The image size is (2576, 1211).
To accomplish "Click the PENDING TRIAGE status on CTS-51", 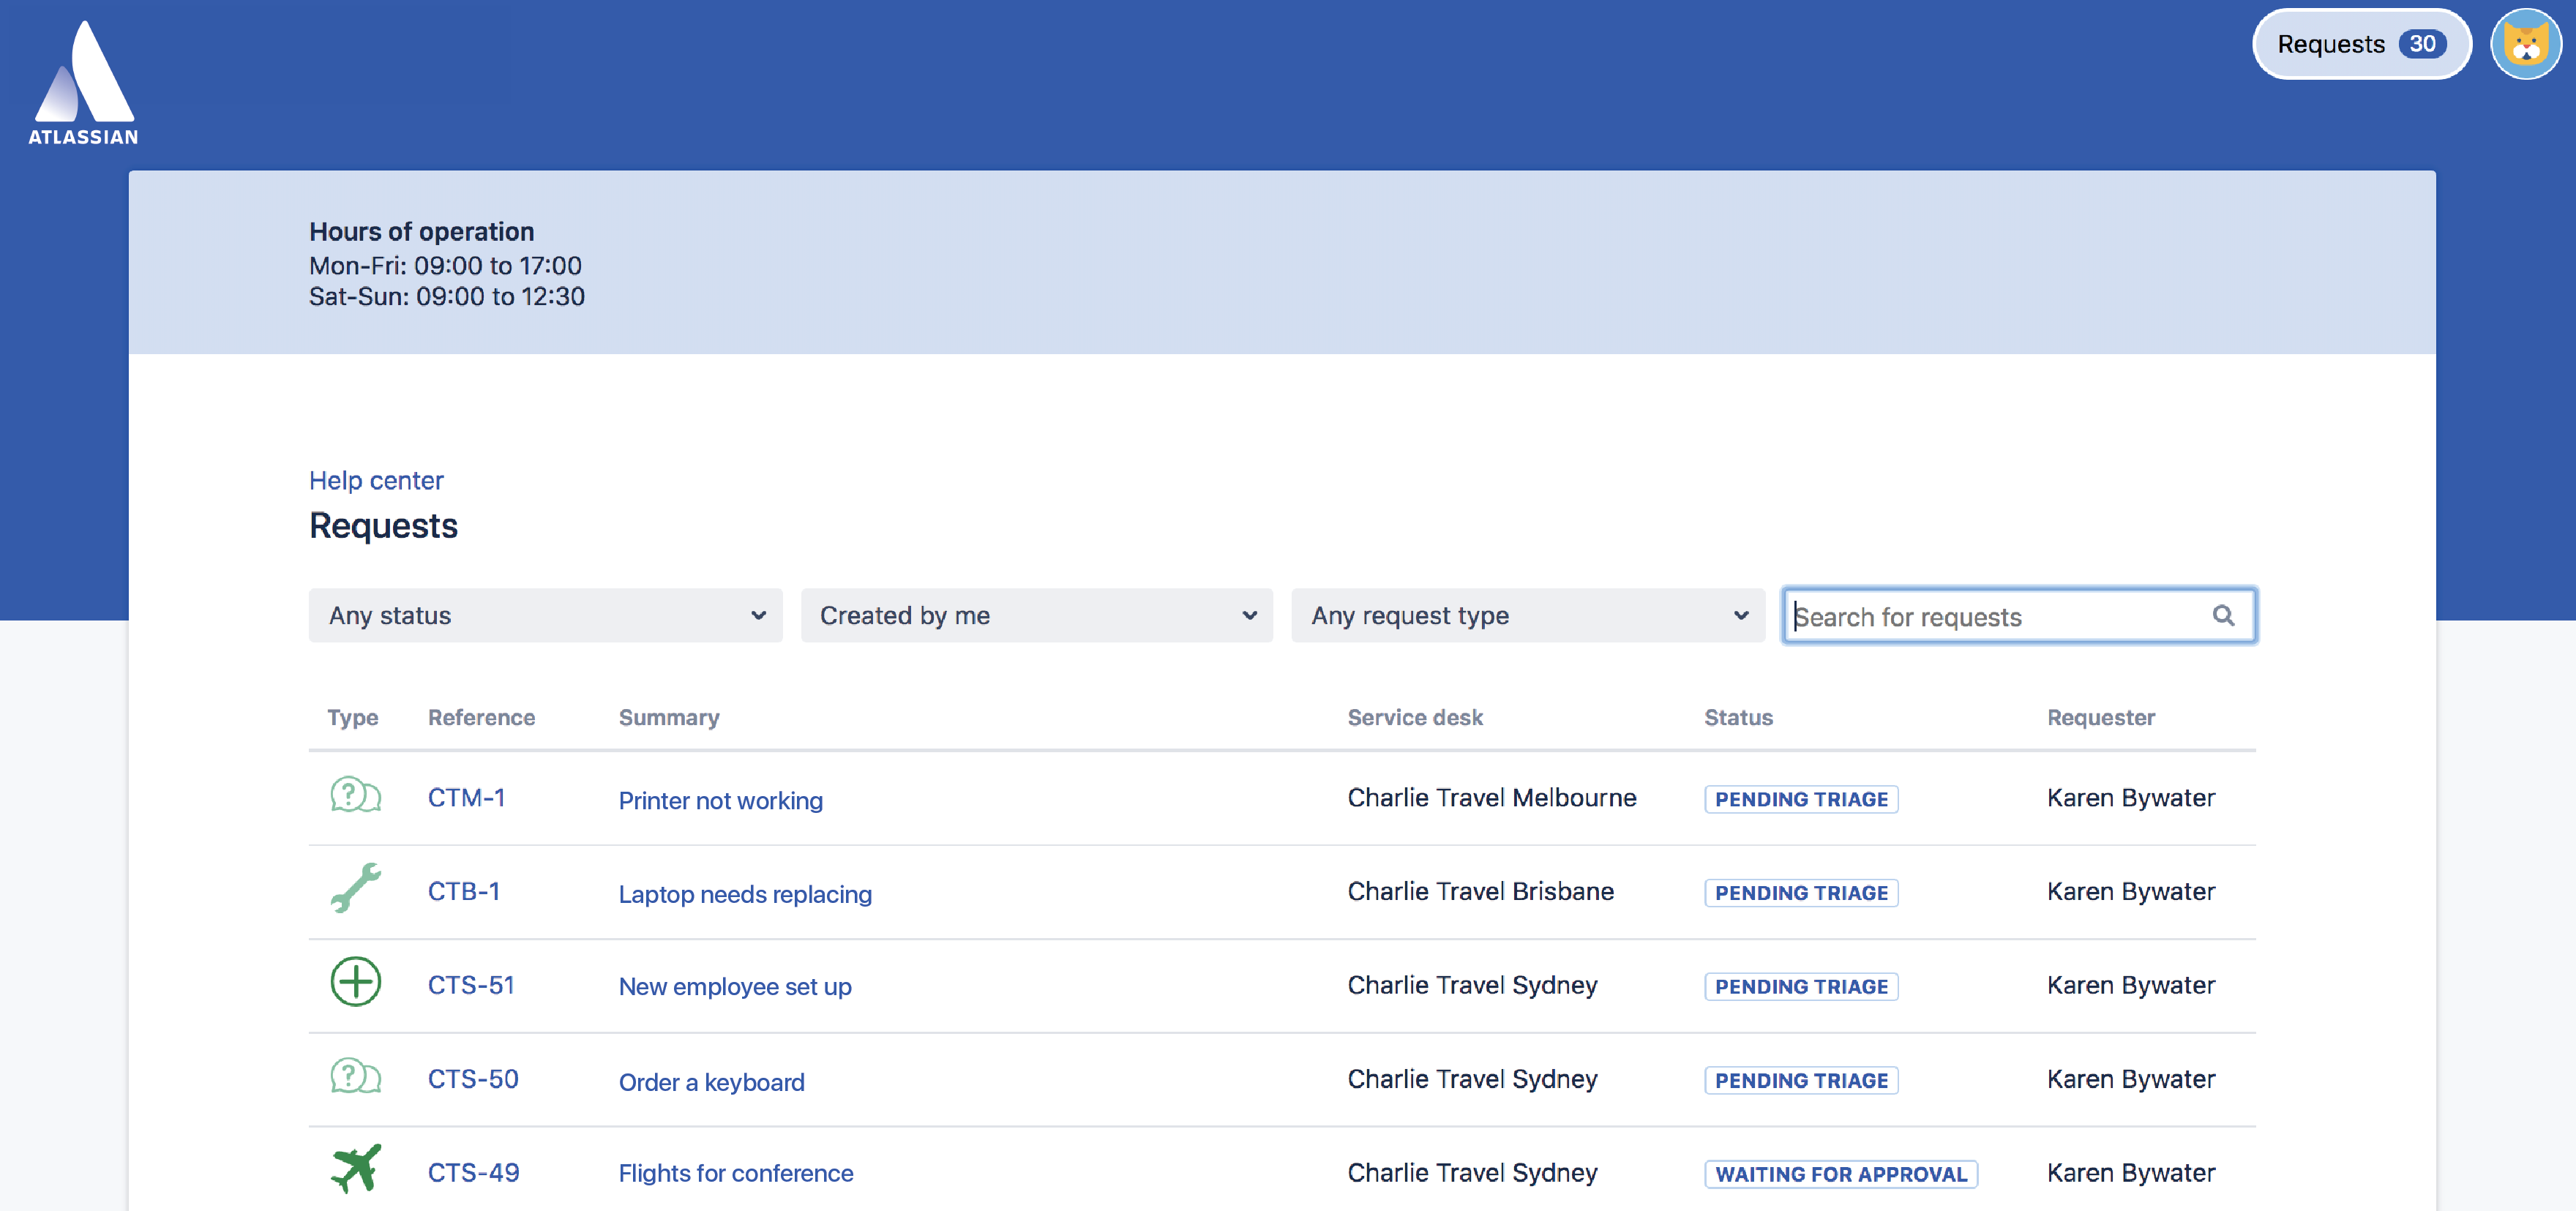I will (x=1801, y=986).
